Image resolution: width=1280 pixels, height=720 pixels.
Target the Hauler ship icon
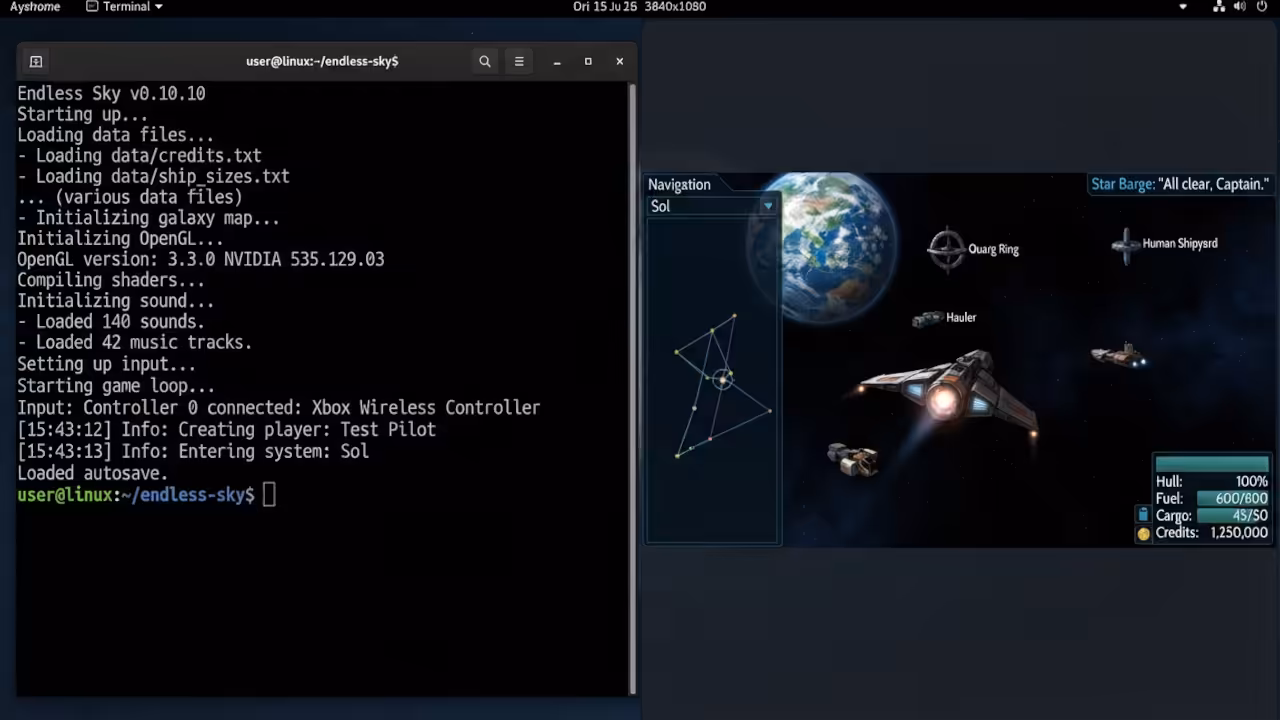click(928, 319)
